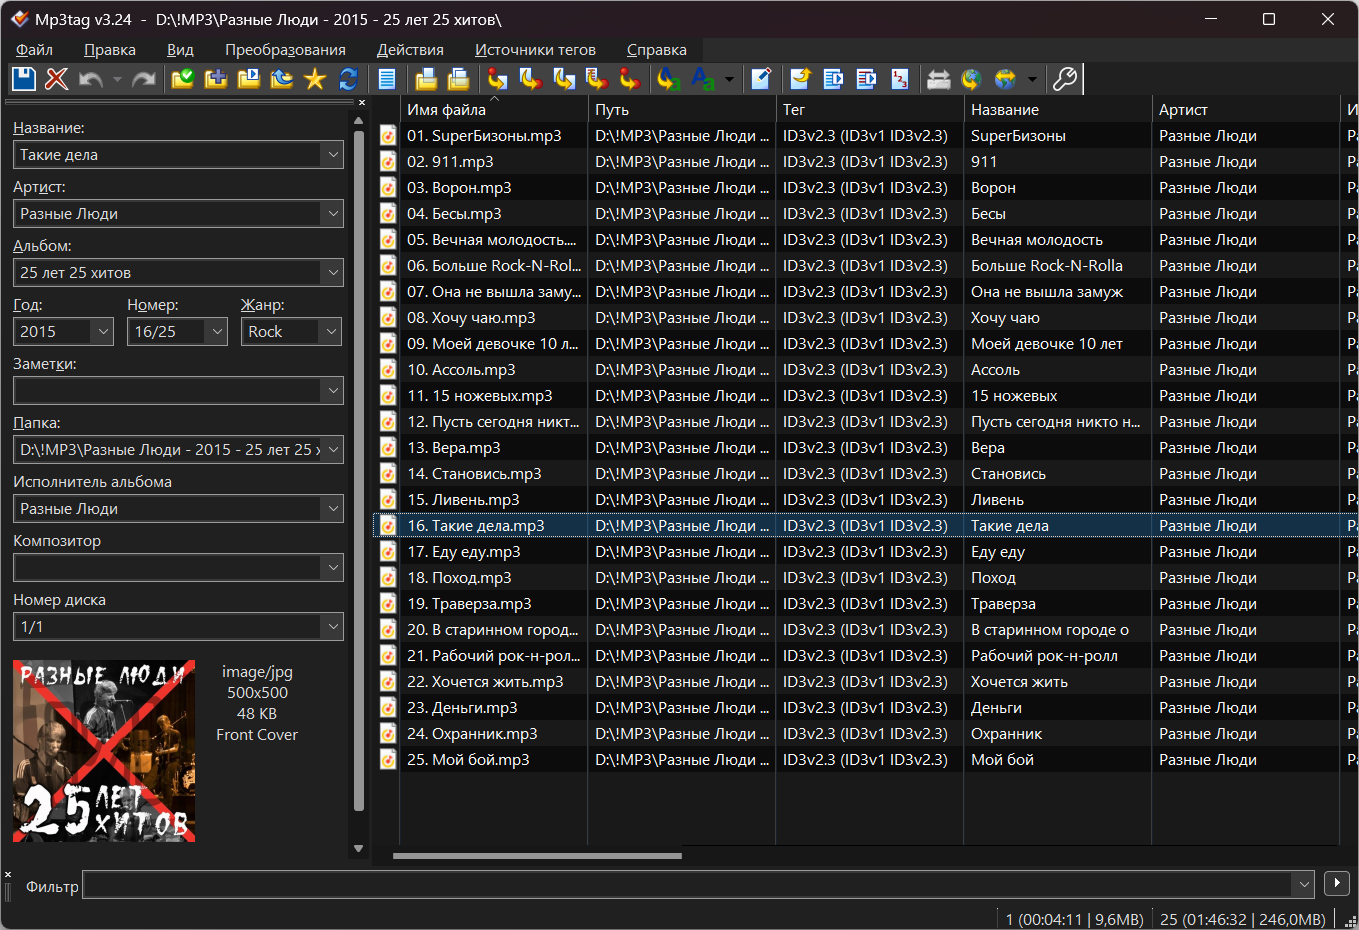Refresh the file view

[x=348, y=79]
